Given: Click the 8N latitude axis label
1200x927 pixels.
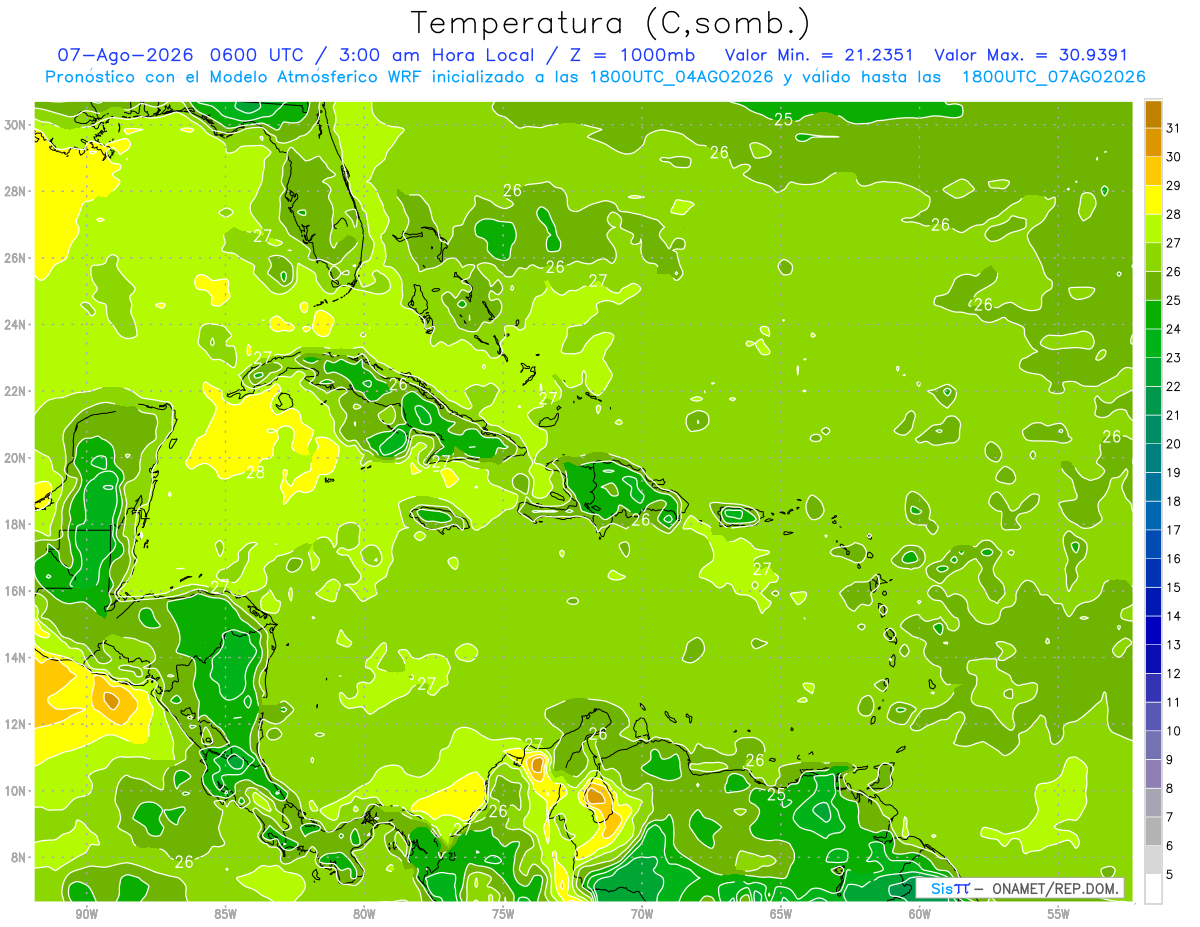Looking at the screenshot, I should point(19,857).
